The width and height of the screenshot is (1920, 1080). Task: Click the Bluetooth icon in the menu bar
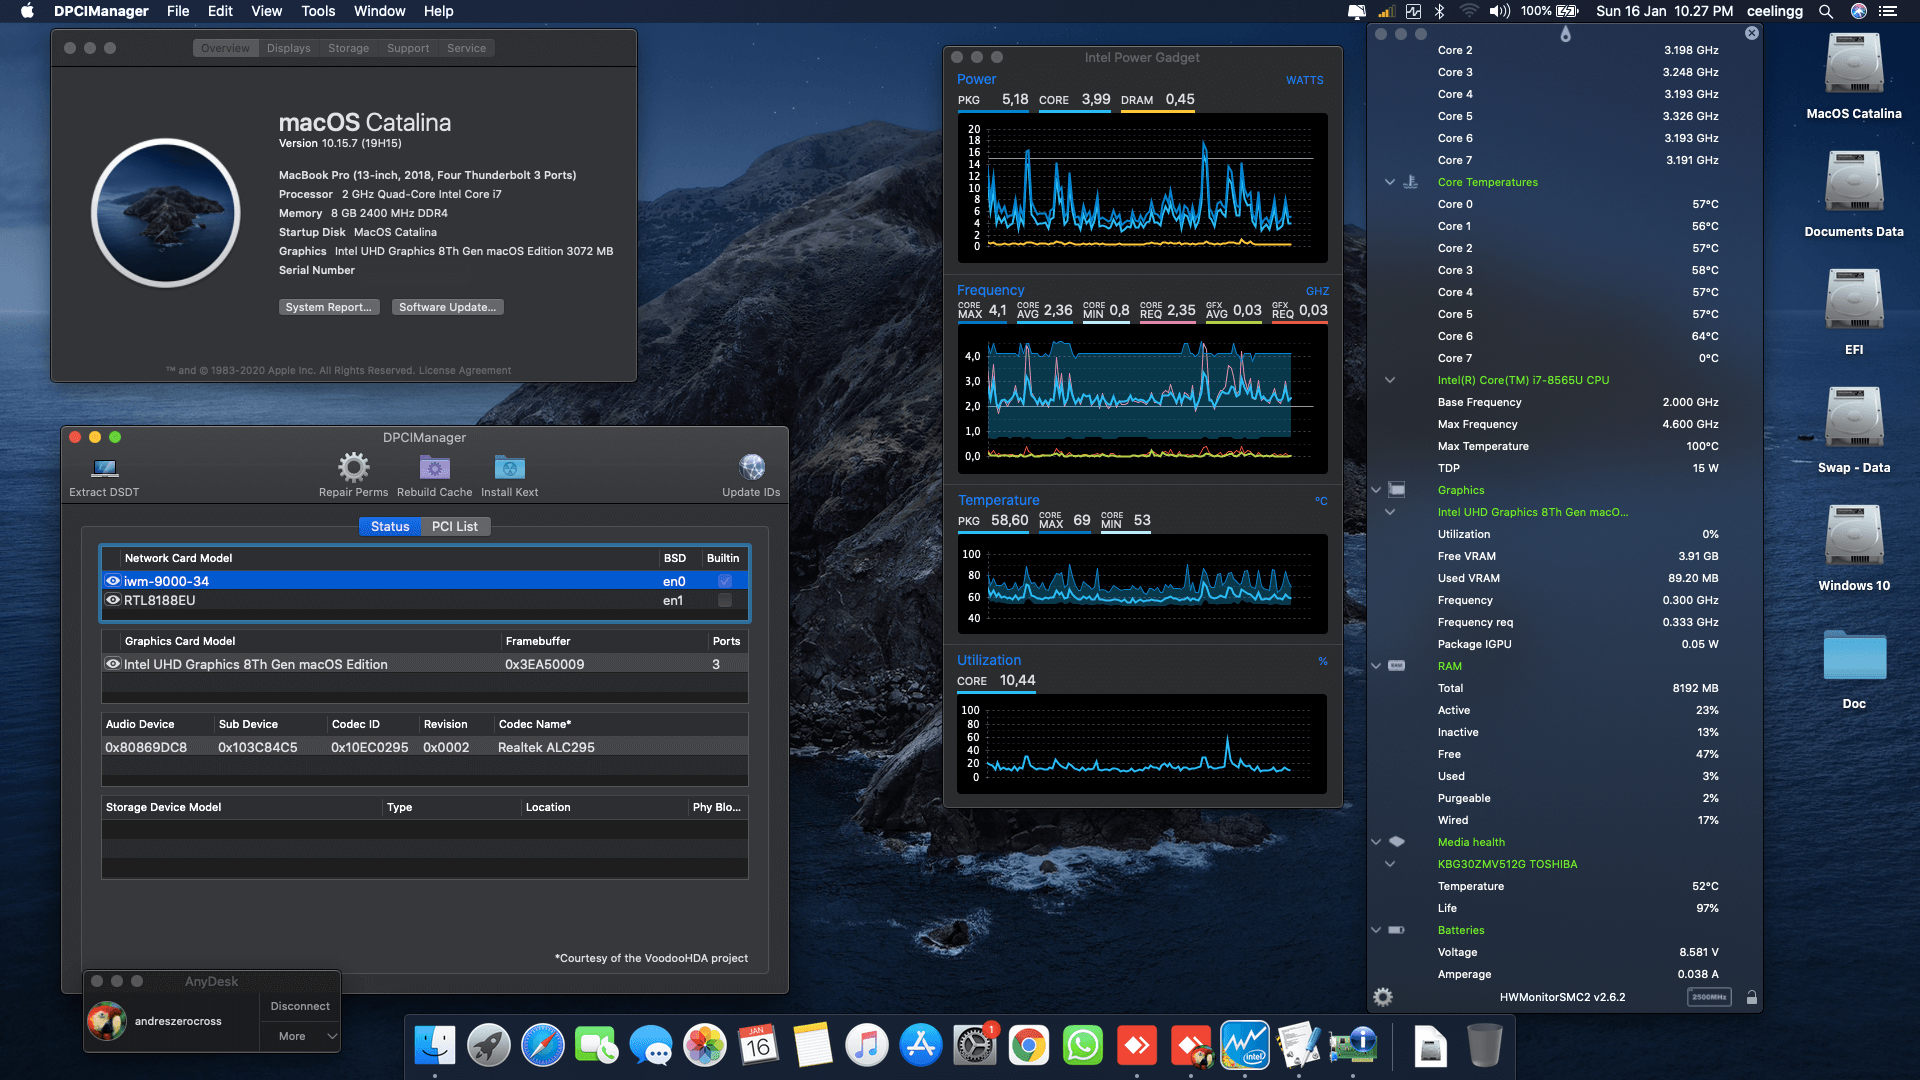(x=1439, y=11)
